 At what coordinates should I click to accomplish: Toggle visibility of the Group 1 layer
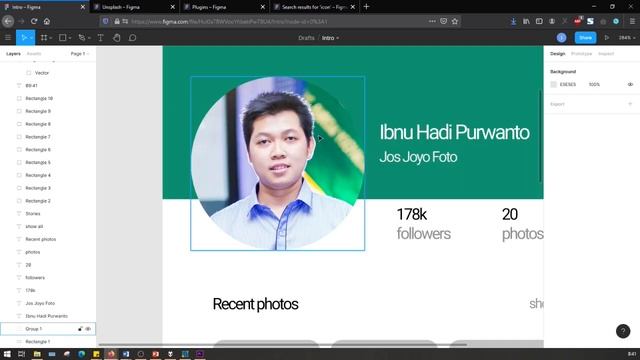coord(88,329)
